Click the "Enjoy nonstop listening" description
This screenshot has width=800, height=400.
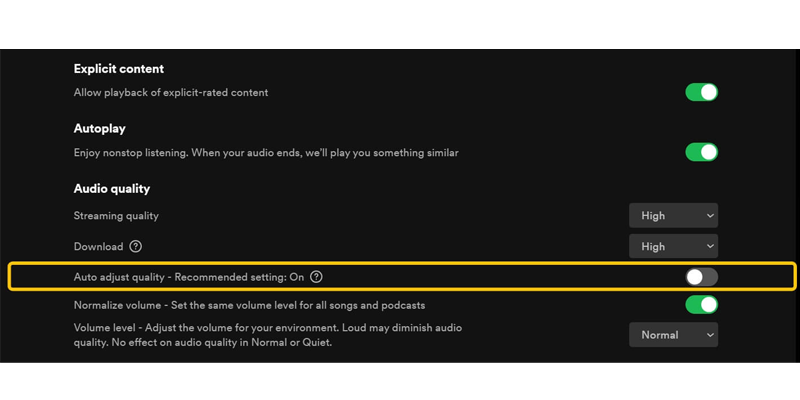[x=266, y=153]
